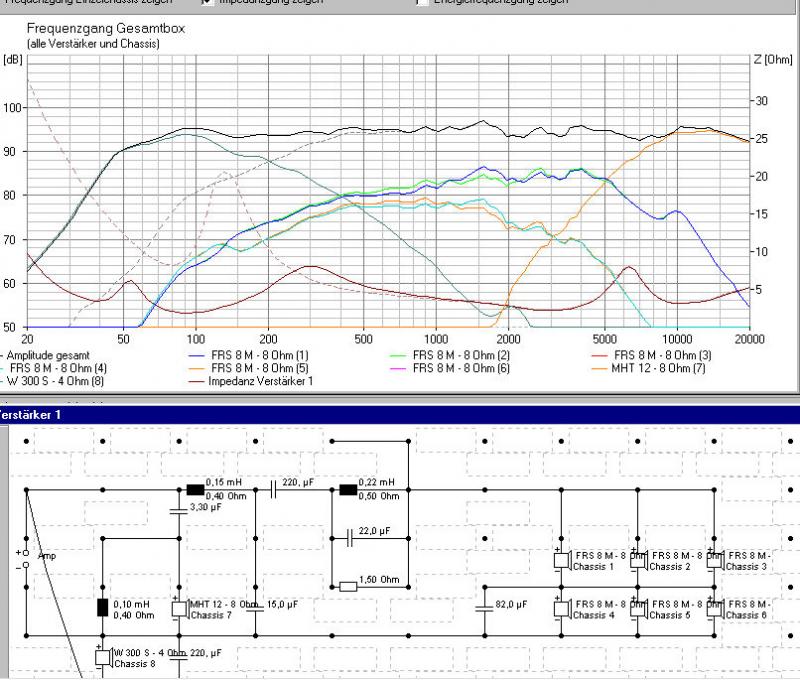Select the W 300 S Chassis 8 woofer symbol
This screenshot has height=680, width=800.
pos(103,656)
